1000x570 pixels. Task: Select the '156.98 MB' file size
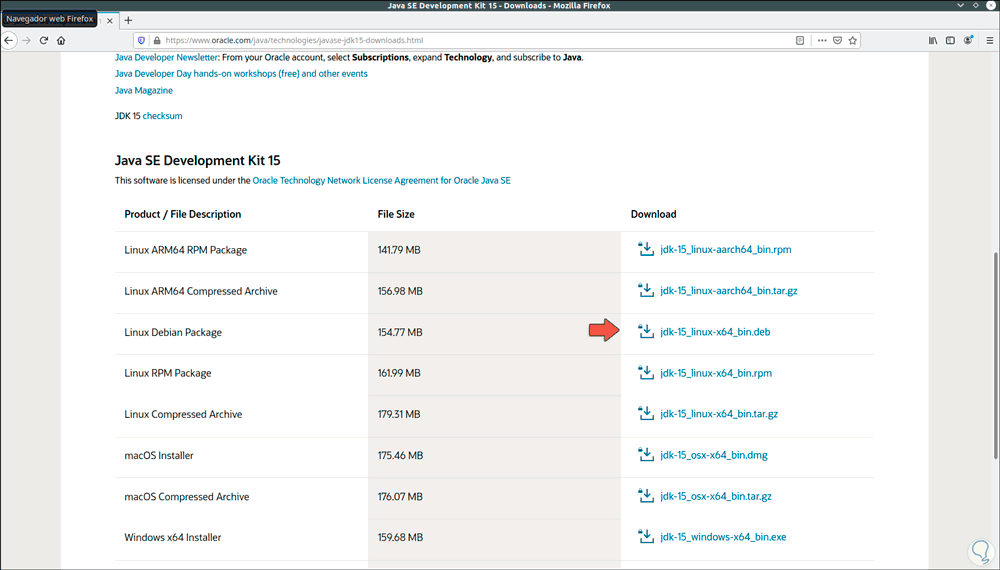click(400, 291)
